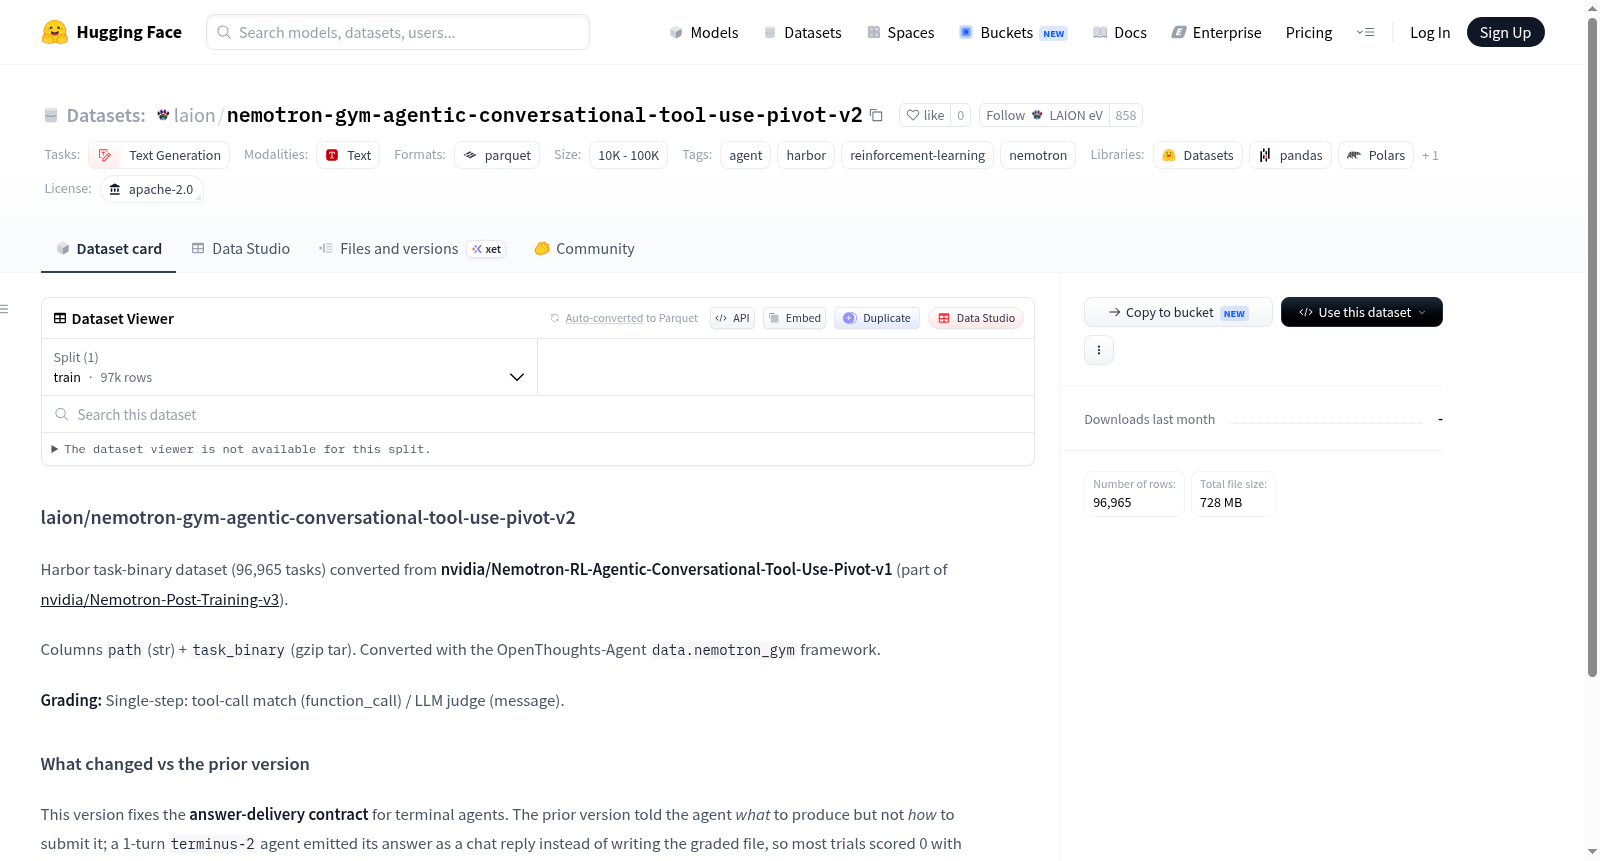Click the API code icon button
The height and width of the screenshot is (861, 1600).
[x=732, y=318]
